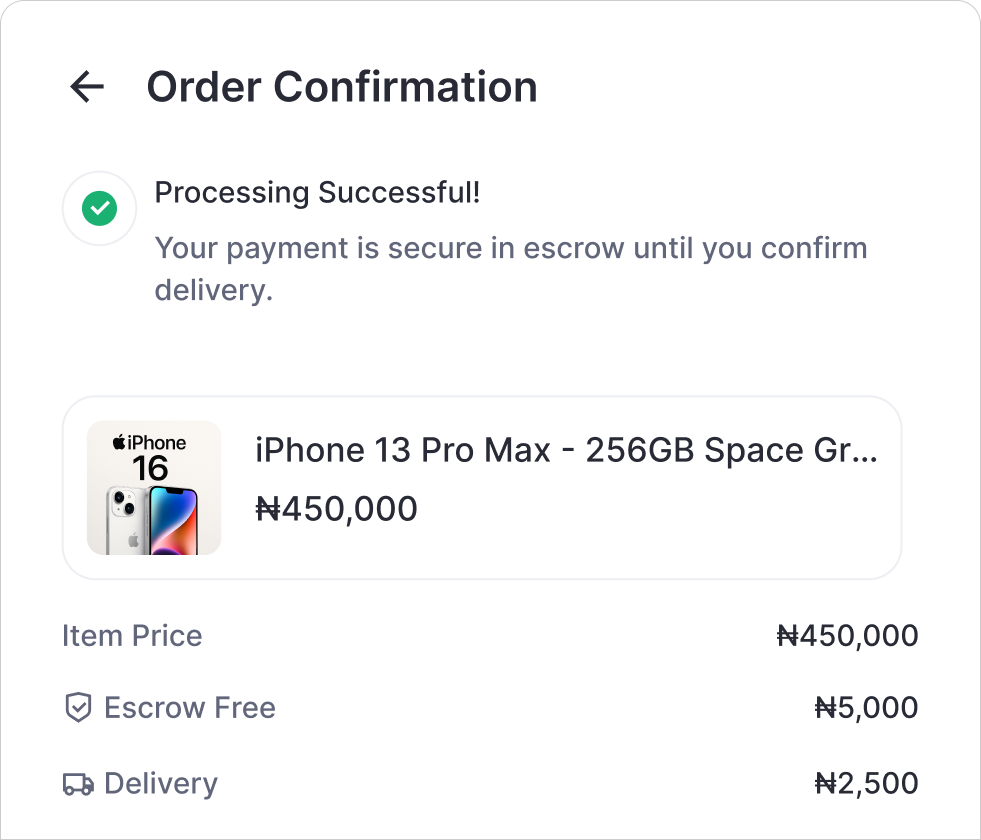981x840 pixels.
Task: Click the ₦450,000 price in product card
Action: (x=336, y=509)
